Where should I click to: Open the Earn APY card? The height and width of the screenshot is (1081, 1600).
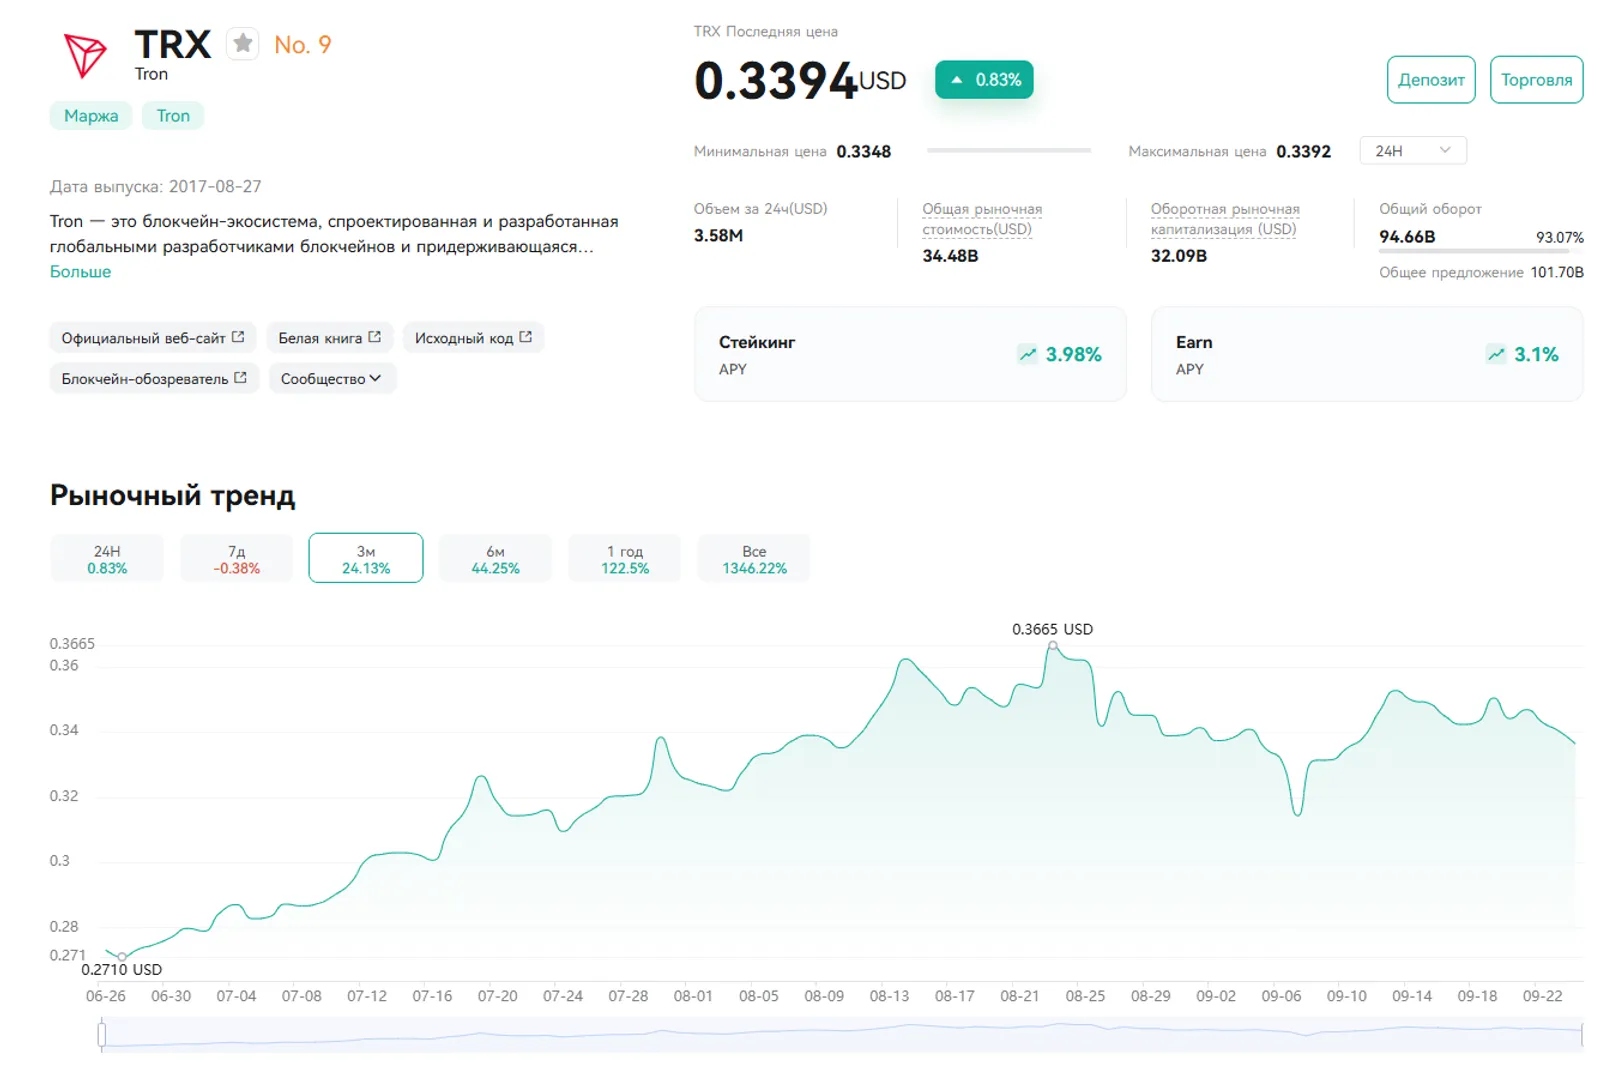pyautogui.click(x=1367, y=354)
